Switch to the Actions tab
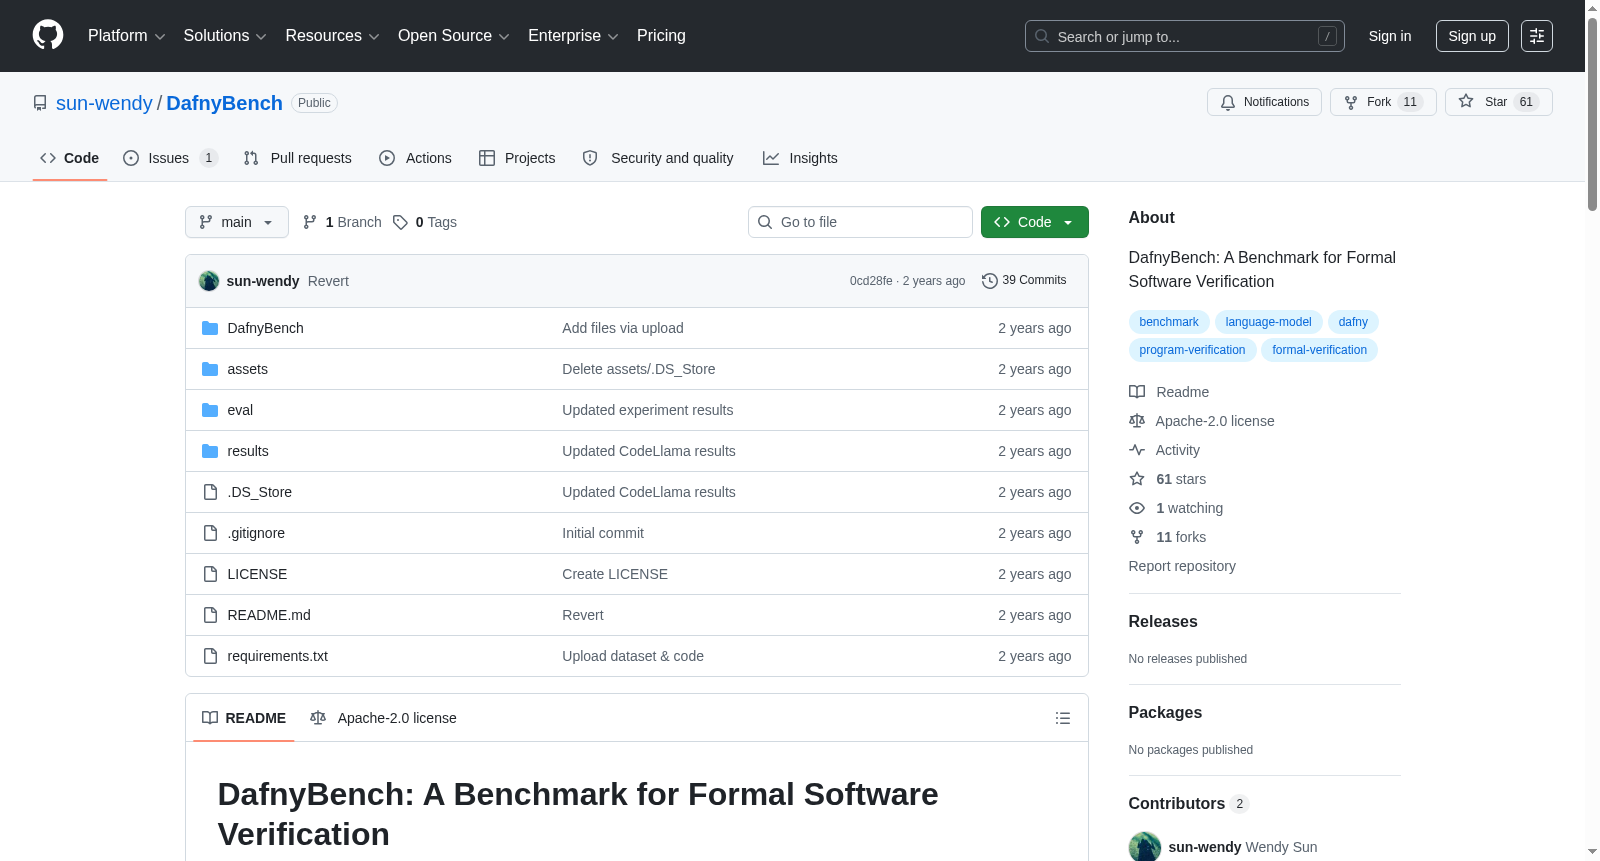1600x861 pixels. [x=415, y=158]
